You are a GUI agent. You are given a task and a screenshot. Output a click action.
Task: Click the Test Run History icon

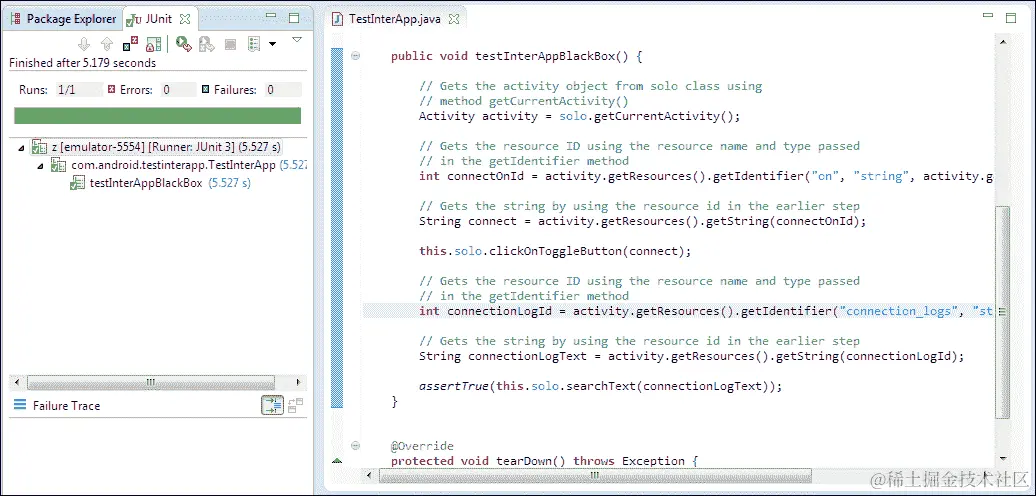click(254, 44)
